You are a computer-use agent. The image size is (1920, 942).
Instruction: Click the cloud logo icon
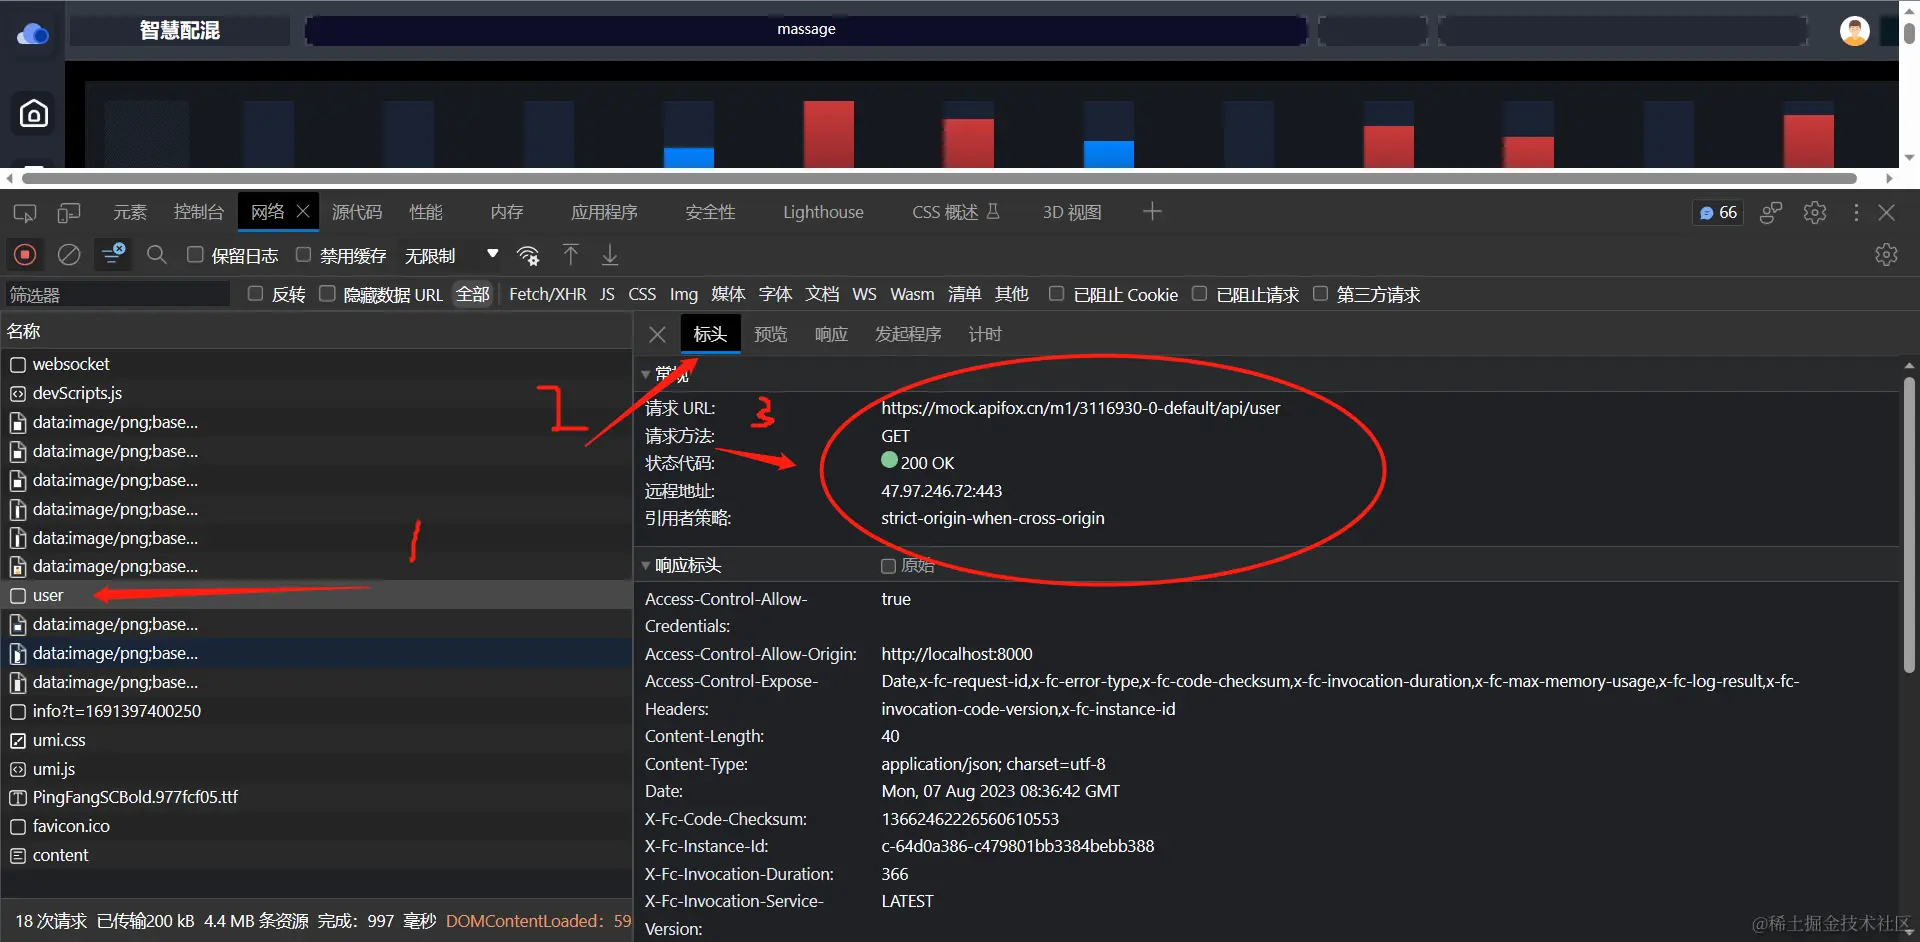point(33,35)
